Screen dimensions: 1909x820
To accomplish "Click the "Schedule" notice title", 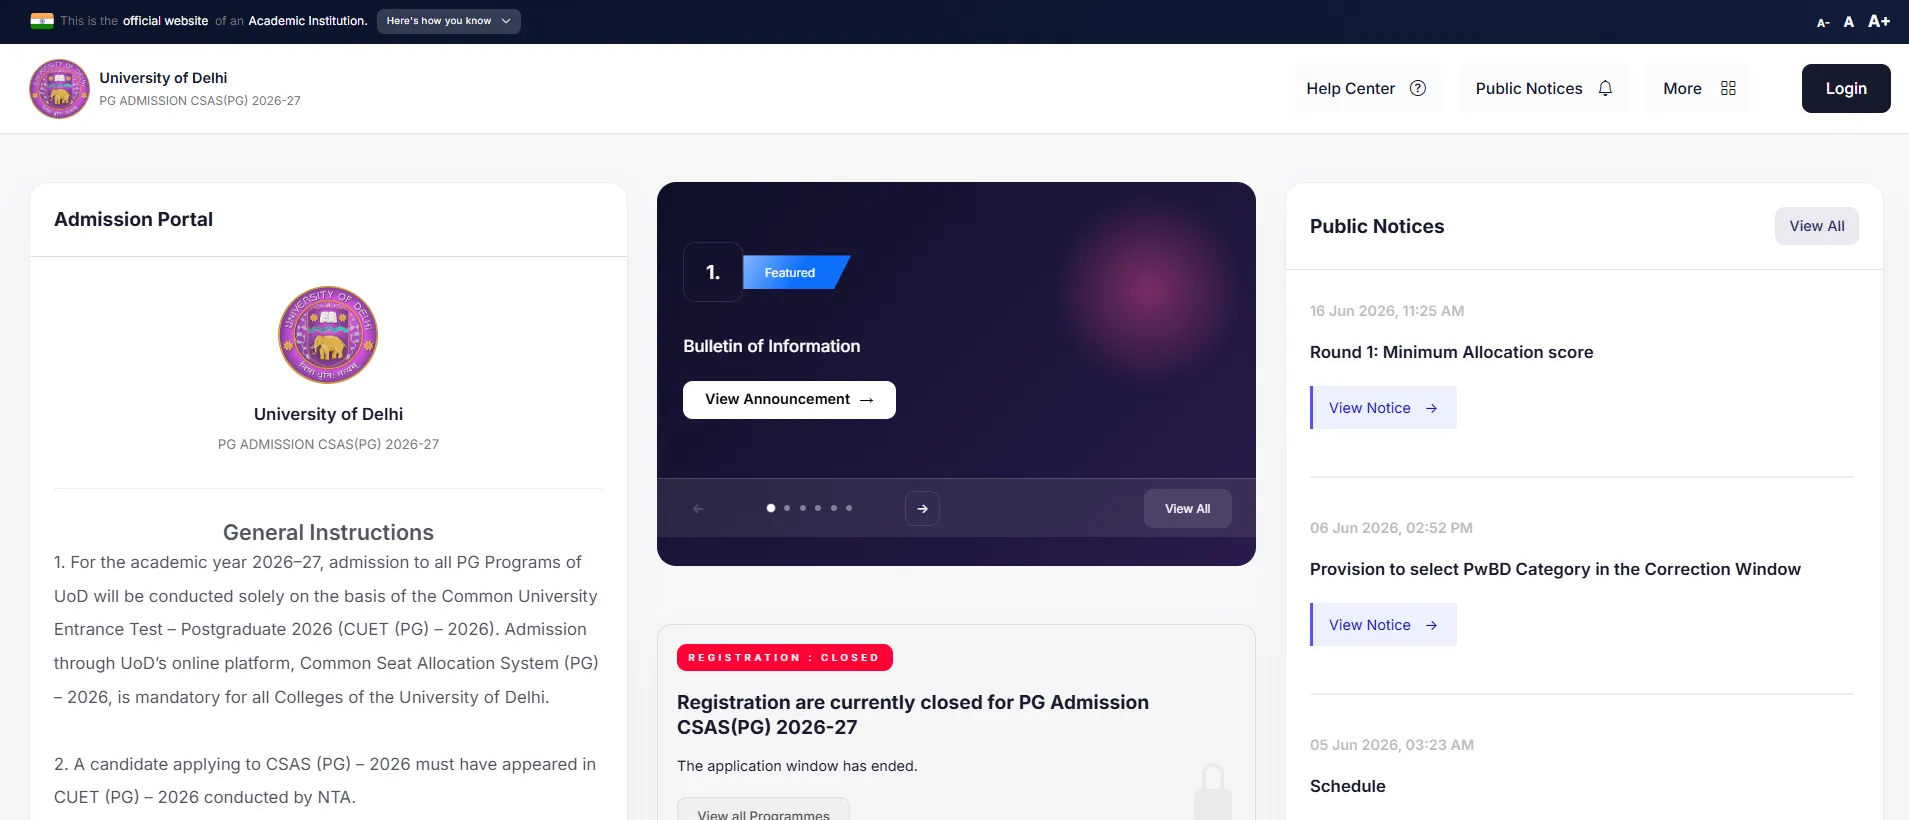I will click(1348, 786).
